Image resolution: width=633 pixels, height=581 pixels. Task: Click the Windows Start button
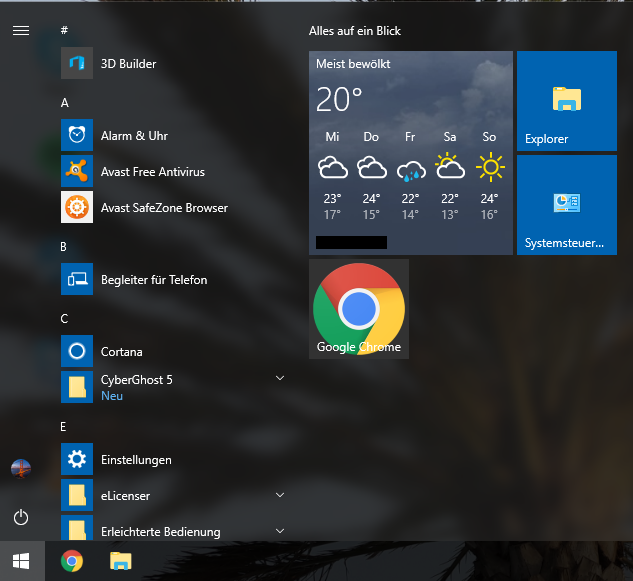(x=21, y=561)
